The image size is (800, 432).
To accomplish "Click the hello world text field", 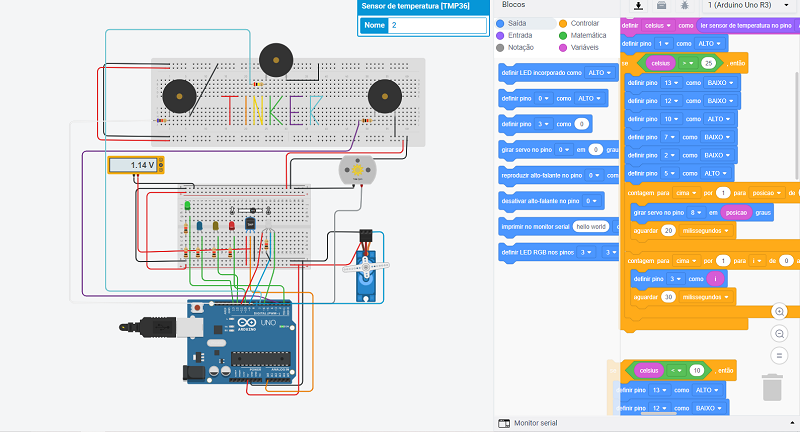I will pyautogui.click(x=591, y=226).
